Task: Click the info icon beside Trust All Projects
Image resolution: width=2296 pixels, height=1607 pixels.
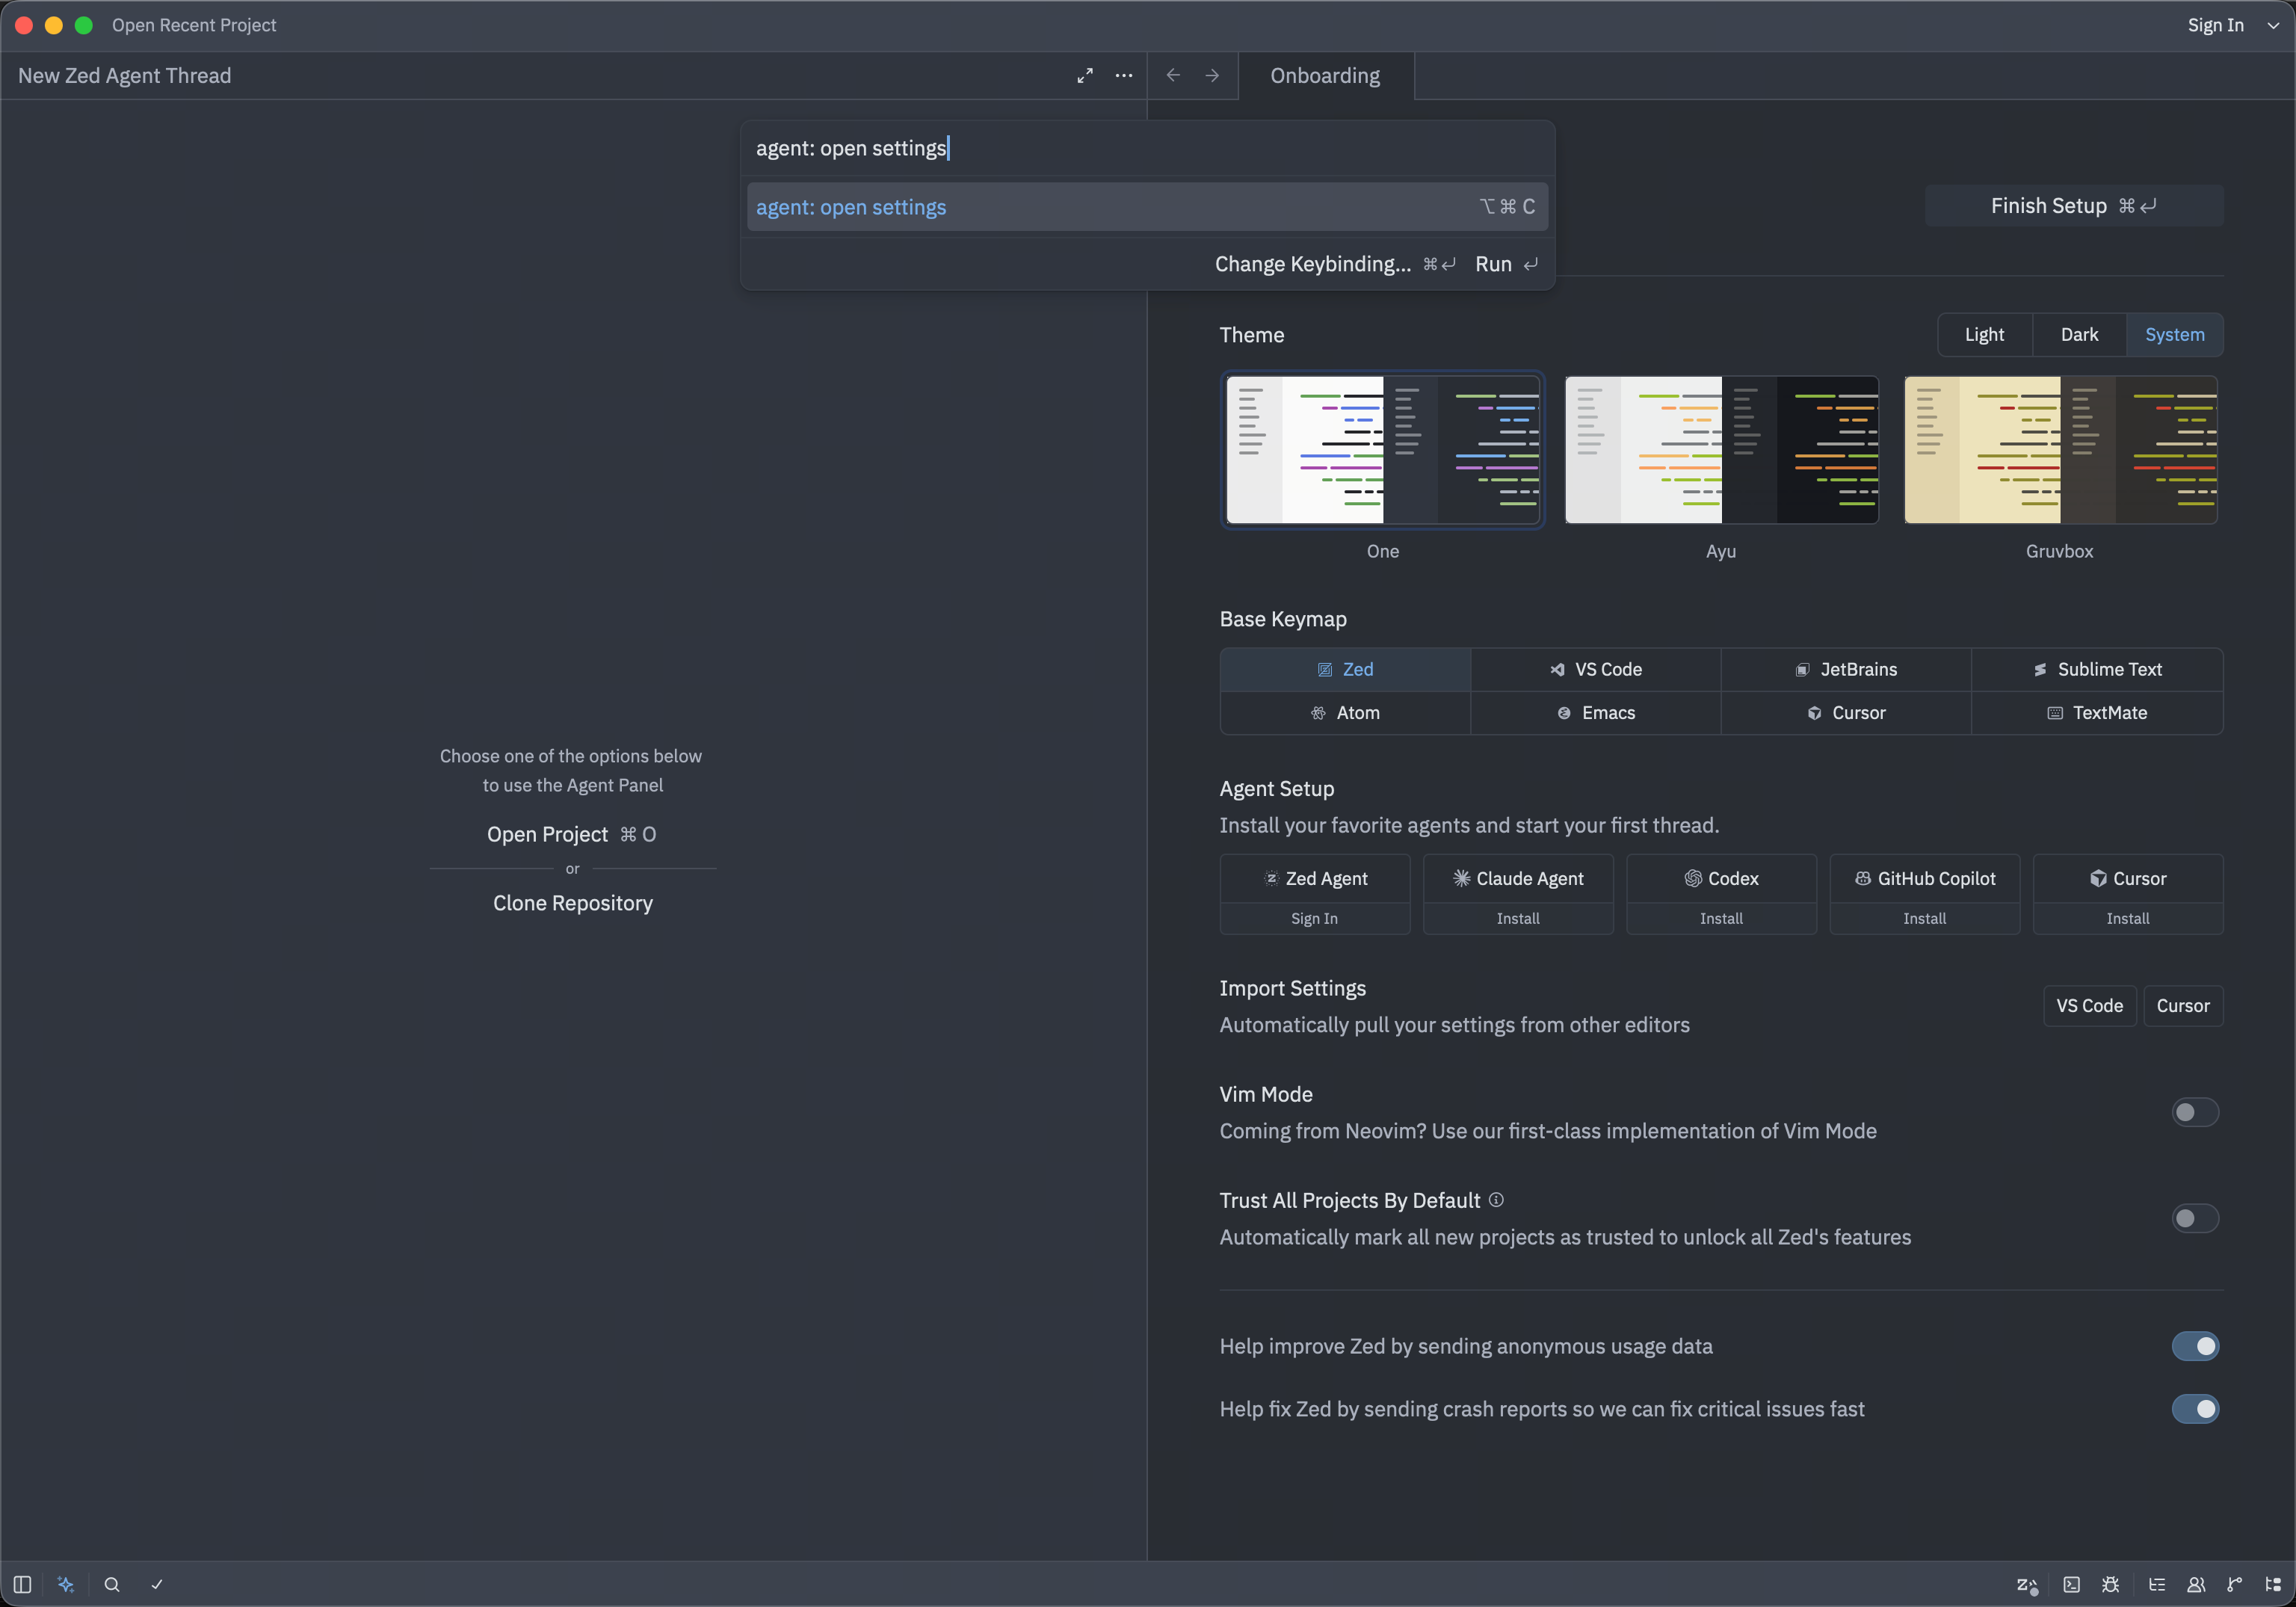Action: [1496, 1200]
